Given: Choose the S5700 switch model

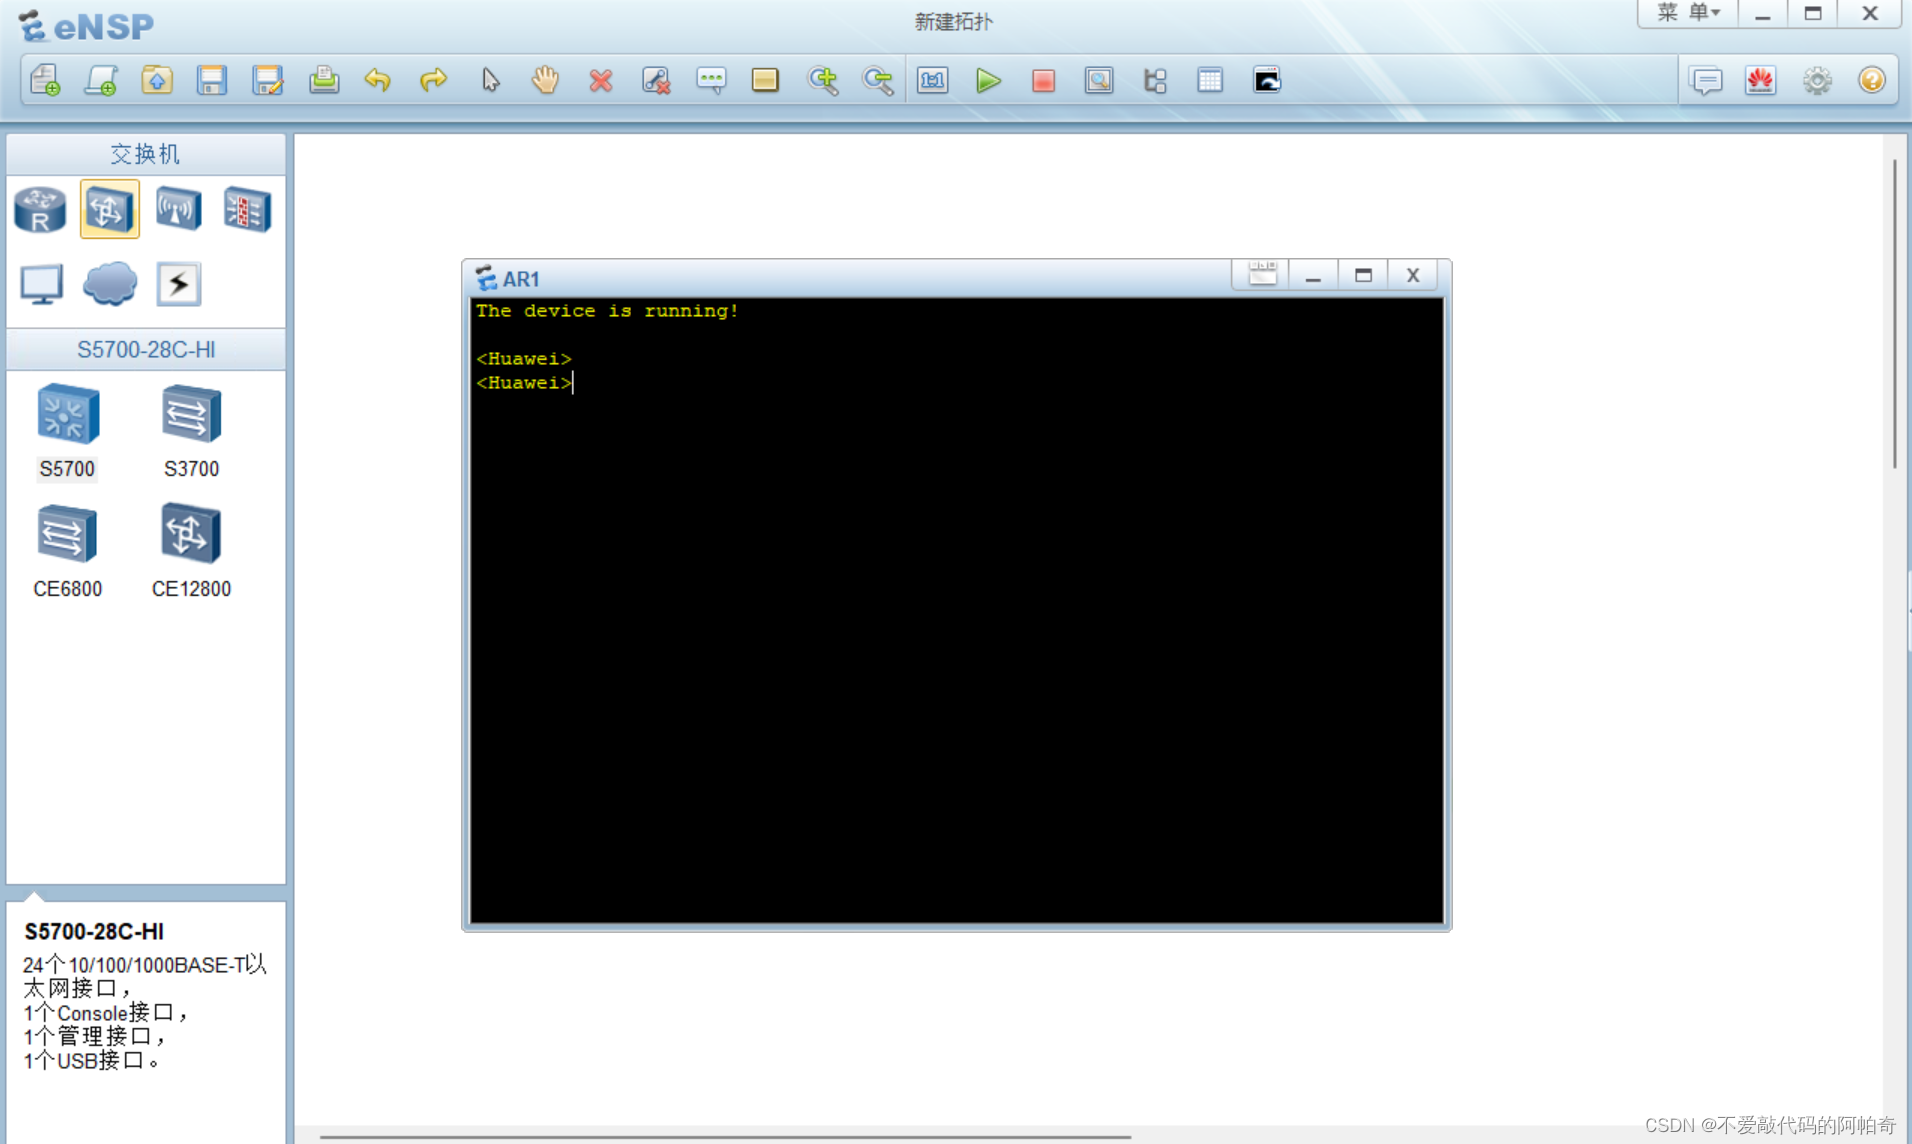Looking at the screenshot, I should pos(67,431).
